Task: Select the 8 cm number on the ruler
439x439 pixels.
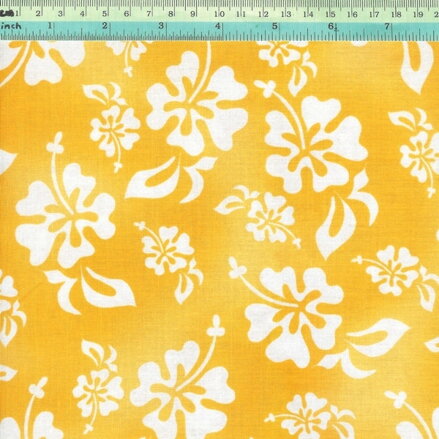Action: (171, 14)
